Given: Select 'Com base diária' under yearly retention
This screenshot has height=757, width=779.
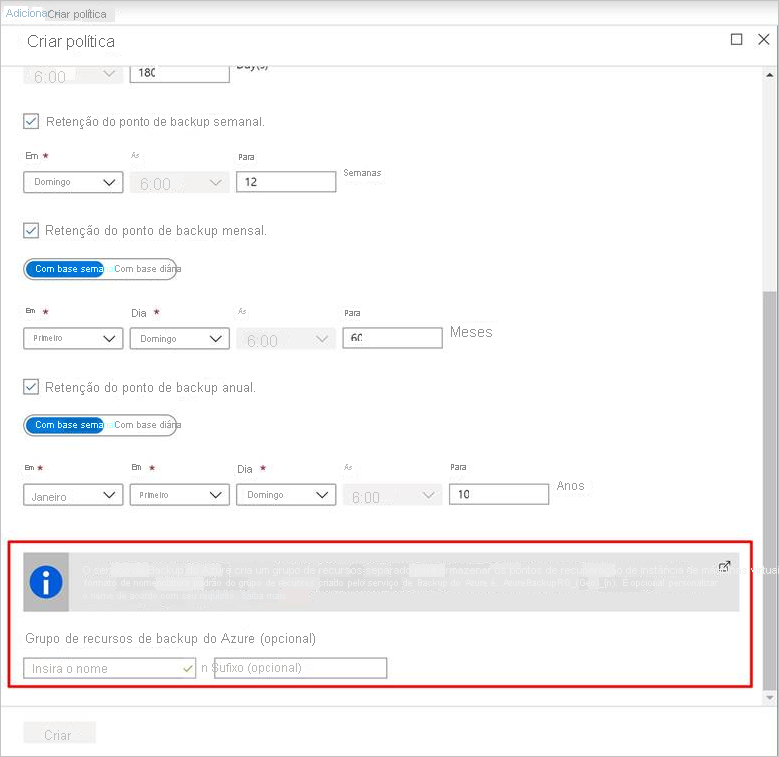Looking at the screenshot, I should point(146,425).
